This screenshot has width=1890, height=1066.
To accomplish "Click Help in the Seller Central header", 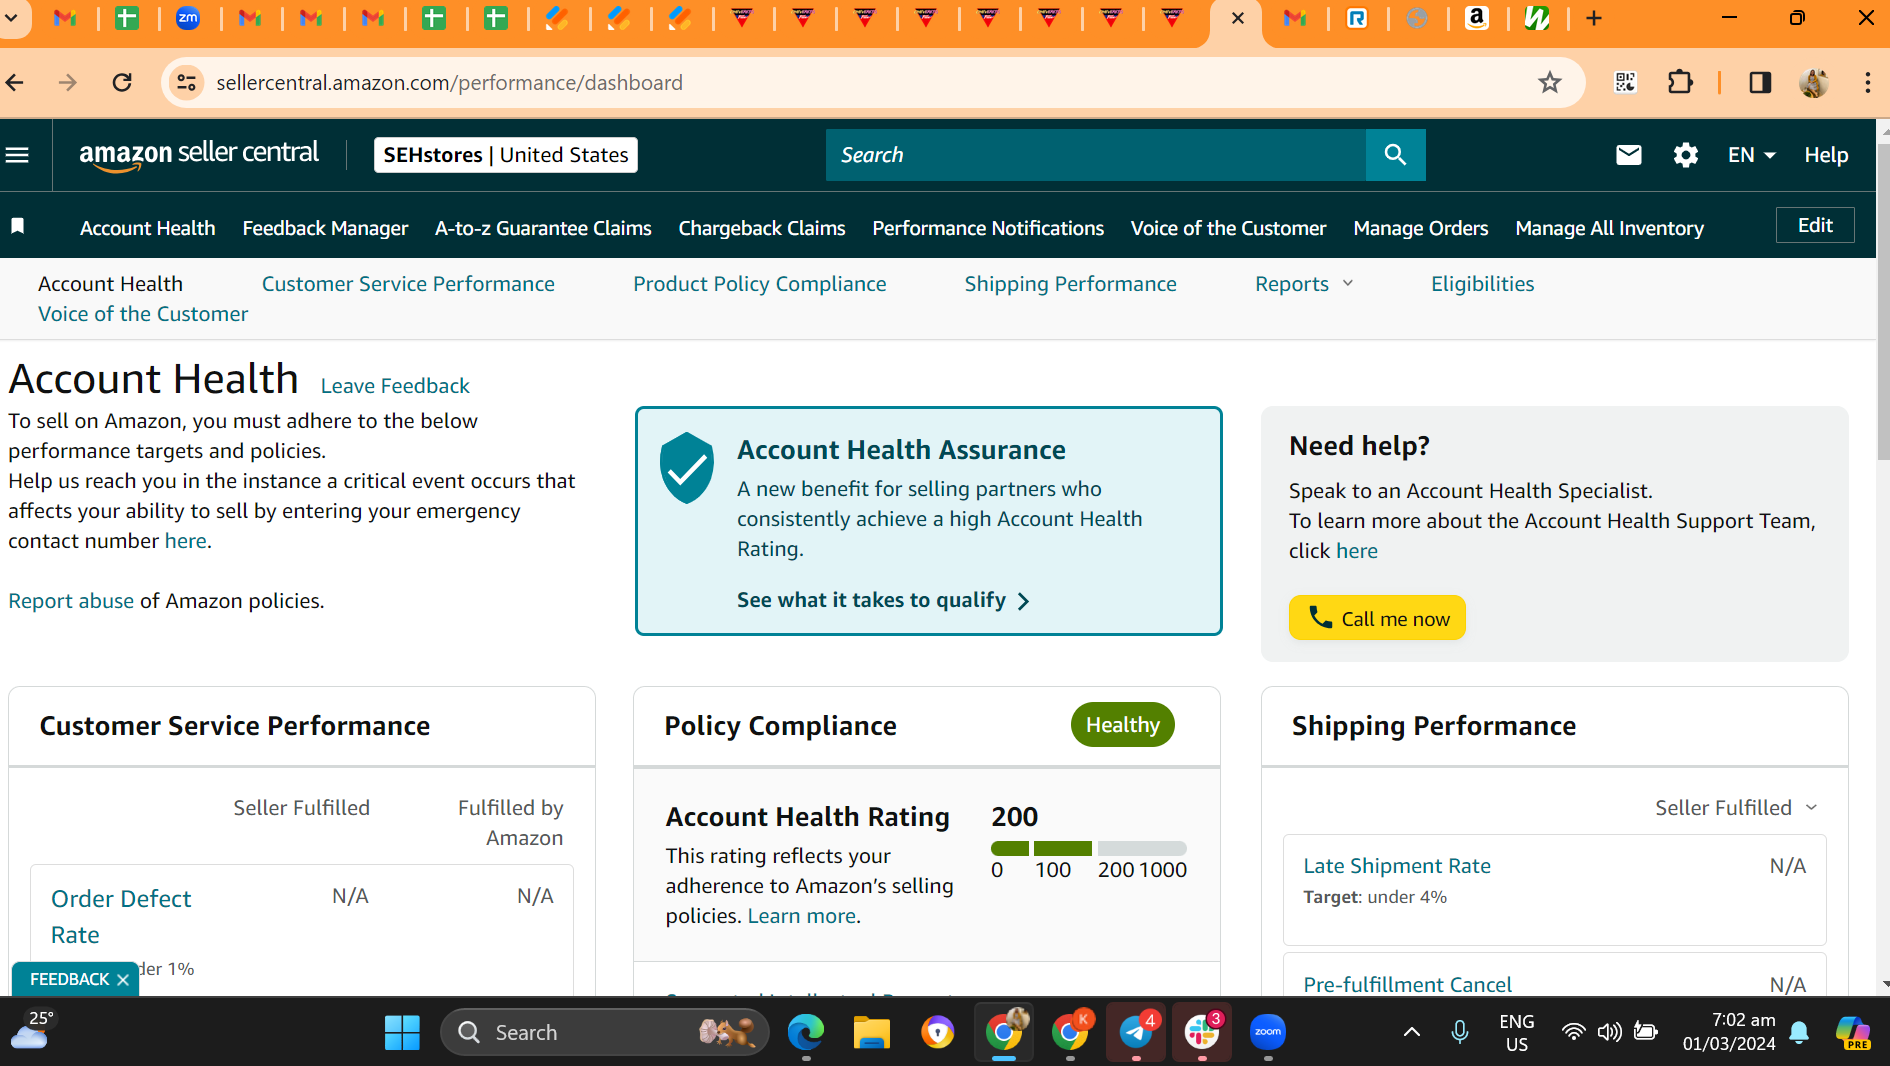I will point(1826,155).
